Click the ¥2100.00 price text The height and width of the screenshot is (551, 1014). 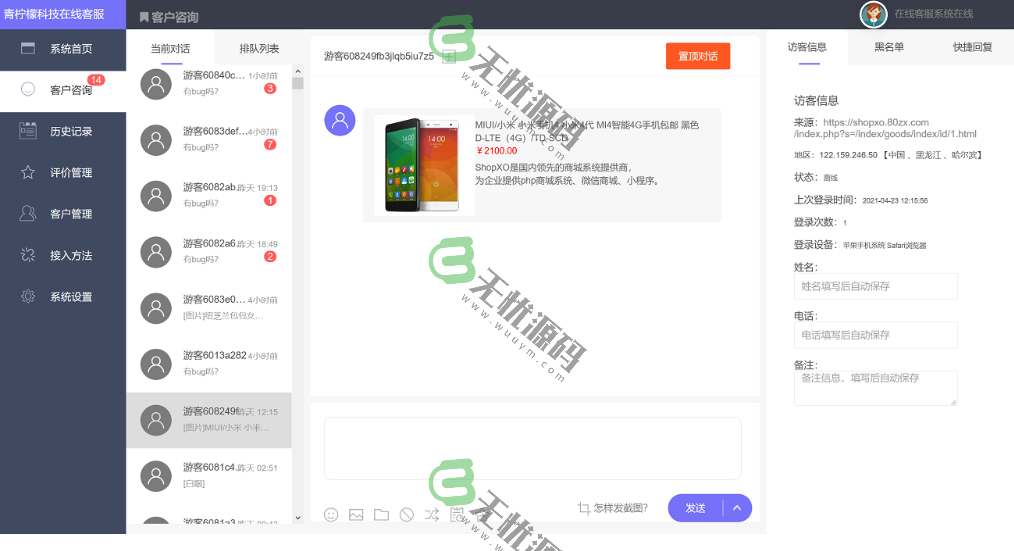pos(496,151)
